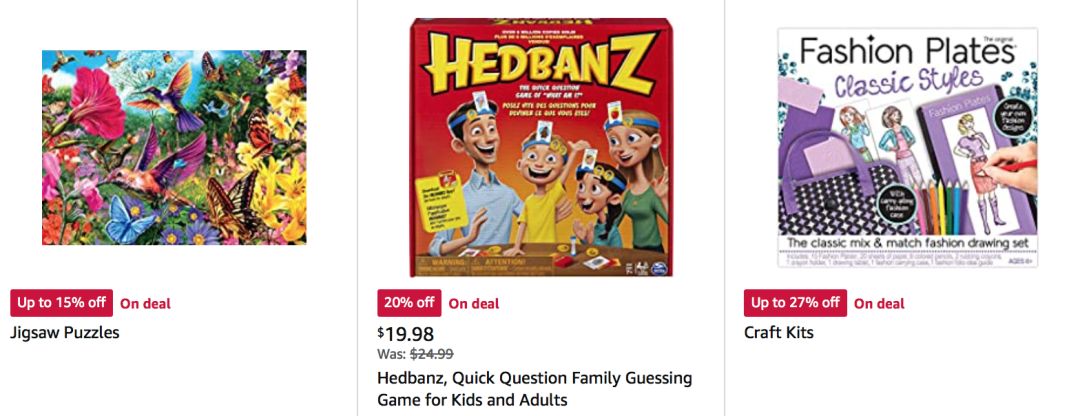Image resolution: width=1080 pixels, height=416 pixels.
Task: Open the Fashion Plates product image
Action: 908,147
